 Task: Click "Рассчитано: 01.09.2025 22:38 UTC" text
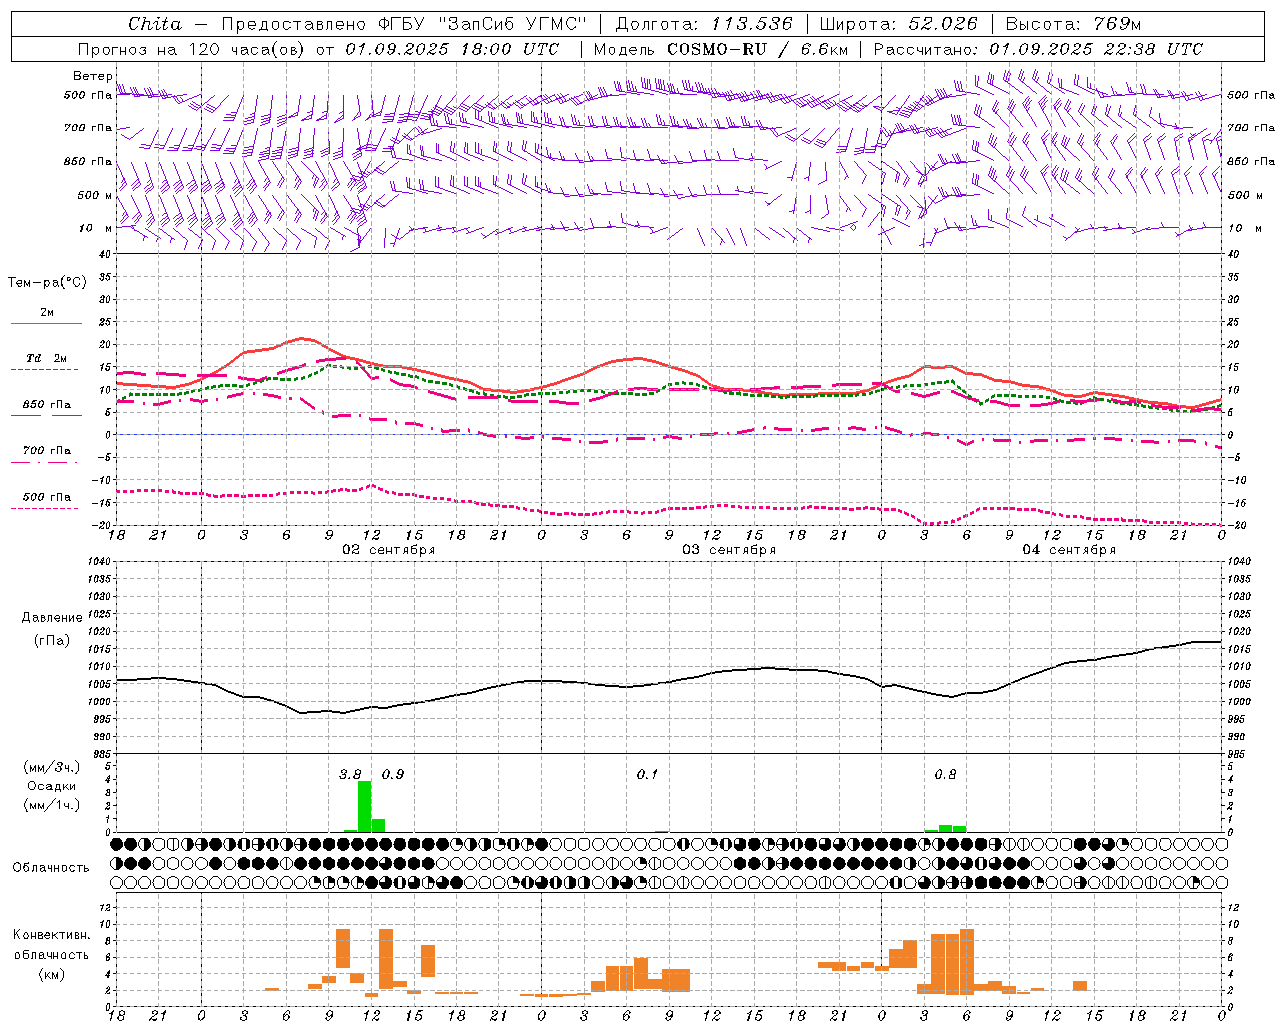(x=1038, y=49)
